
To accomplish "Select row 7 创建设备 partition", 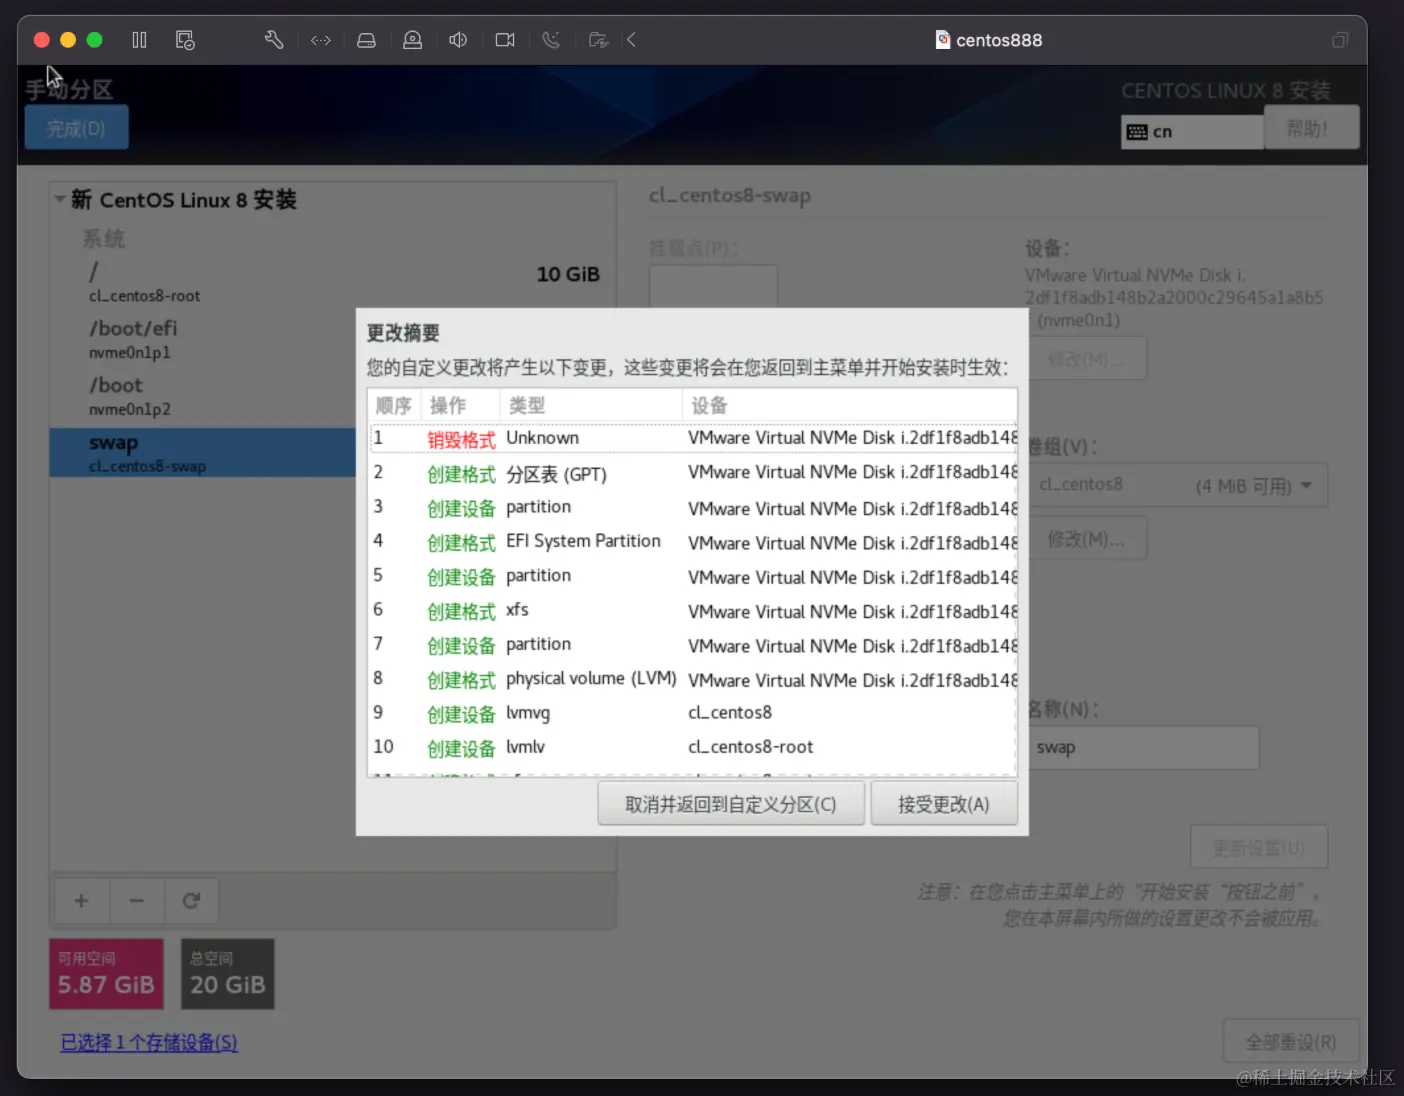I will [693, 644].
